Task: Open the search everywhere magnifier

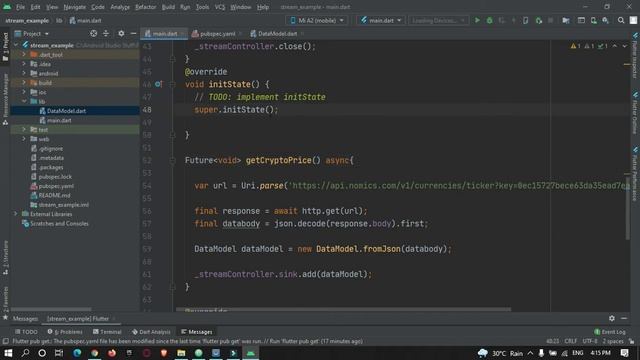Action: coord(621,20)
